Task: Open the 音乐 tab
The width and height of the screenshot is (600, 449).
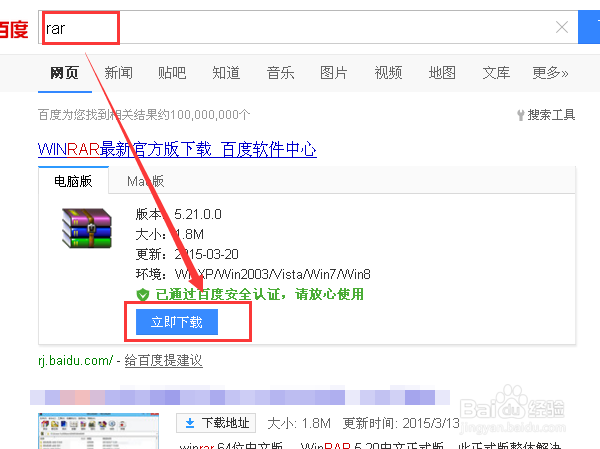Action: pyautogui.click(x=280, y=73)
